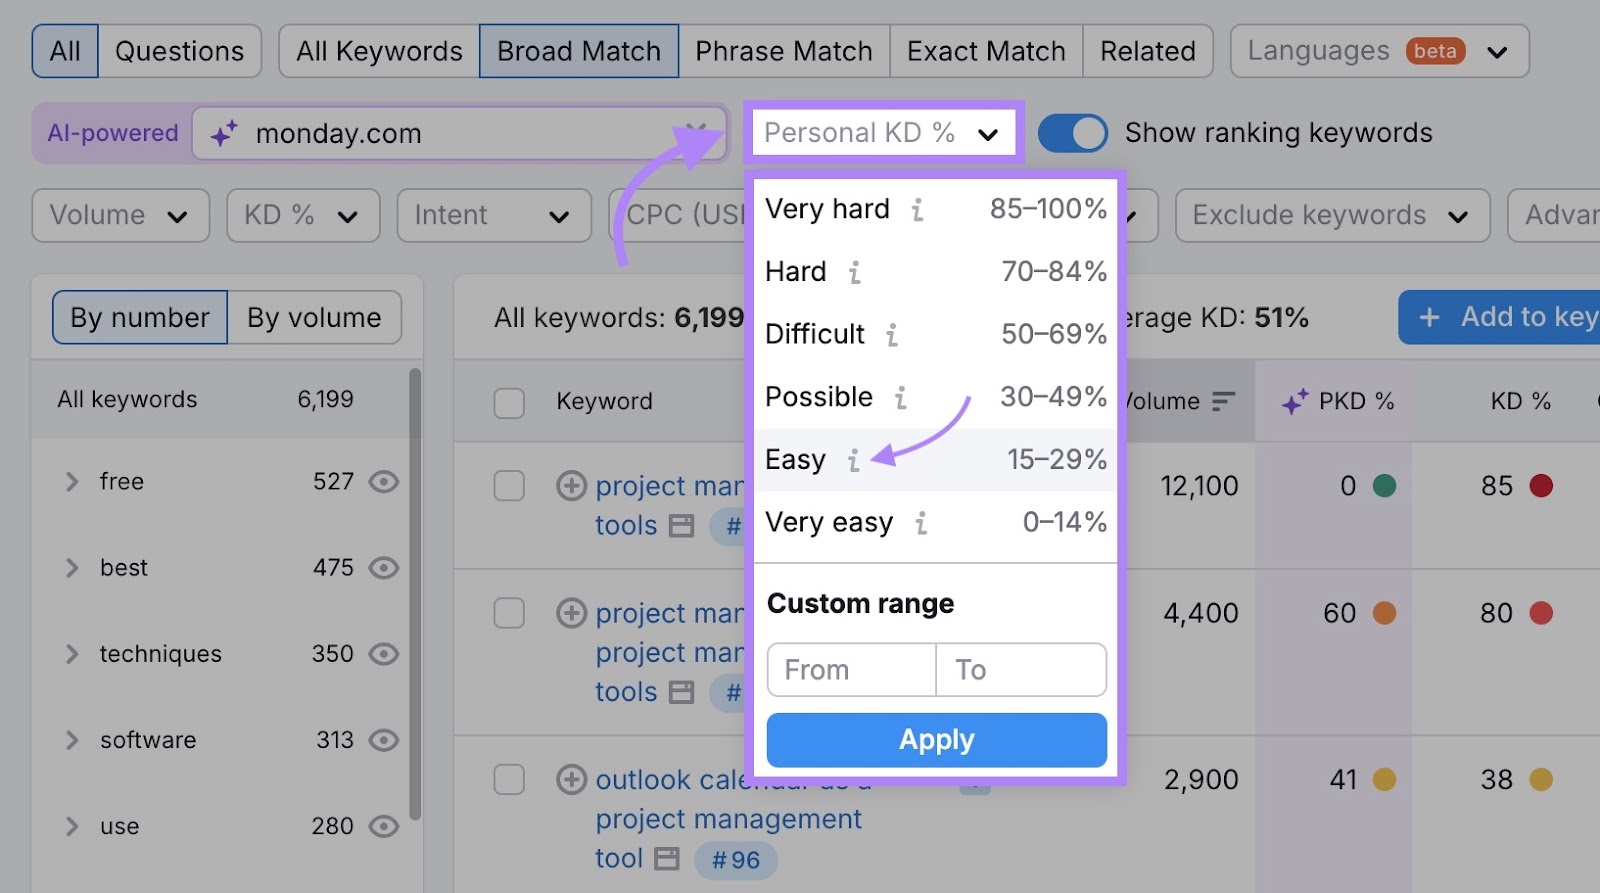
Task: Click the Add to keyword list button
Action: pyautogui.click(x=1500, y=317)
